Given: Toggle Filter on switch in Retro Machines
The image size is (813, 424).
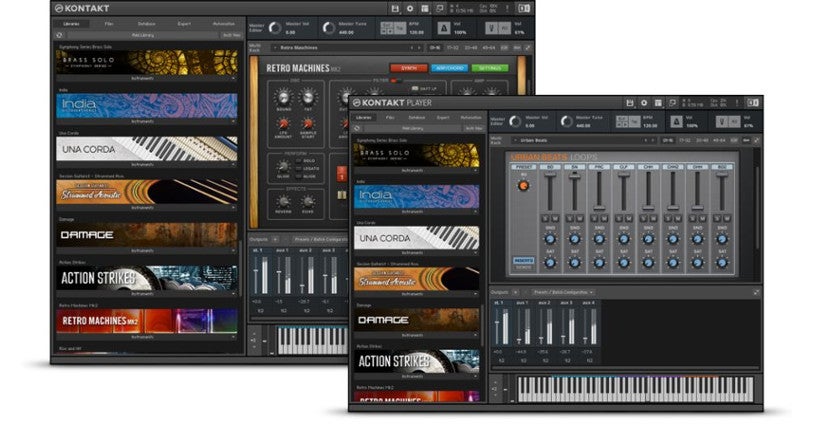Looking at the screenshot, I should tap(395, 81).
